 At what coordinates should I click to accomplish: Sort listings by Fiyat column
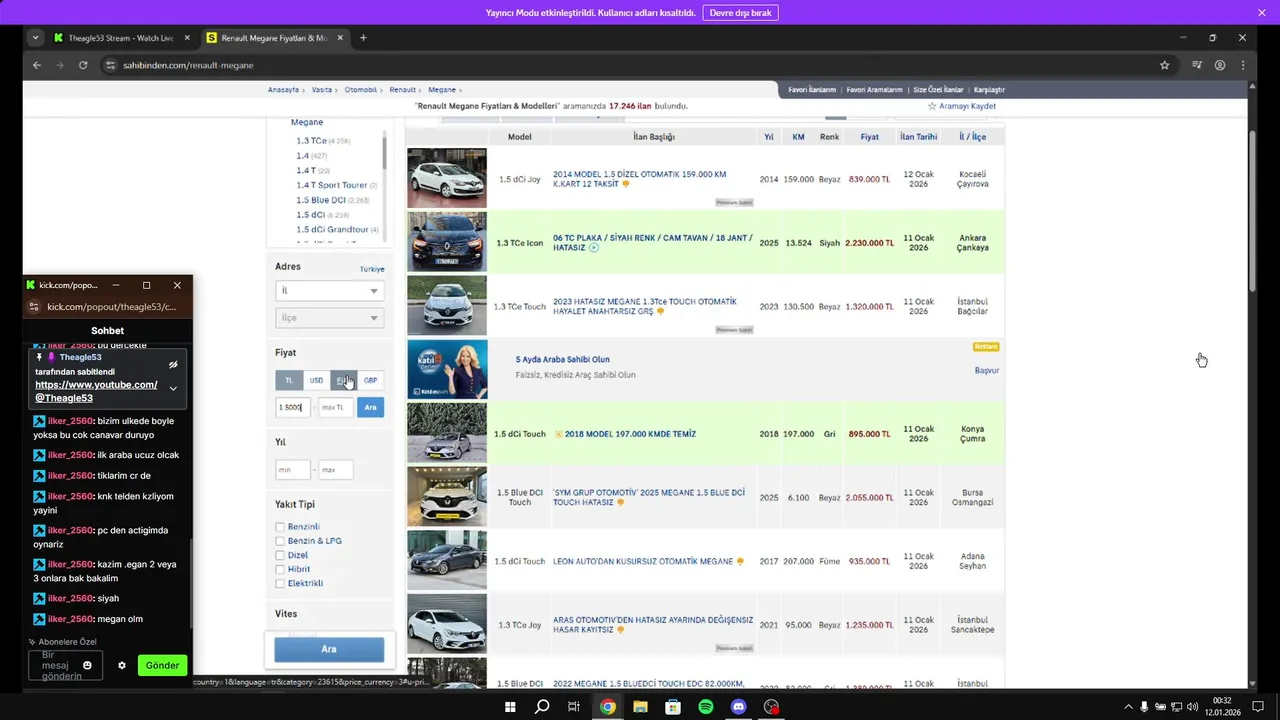pyautogui.click(x=870, y=137)
